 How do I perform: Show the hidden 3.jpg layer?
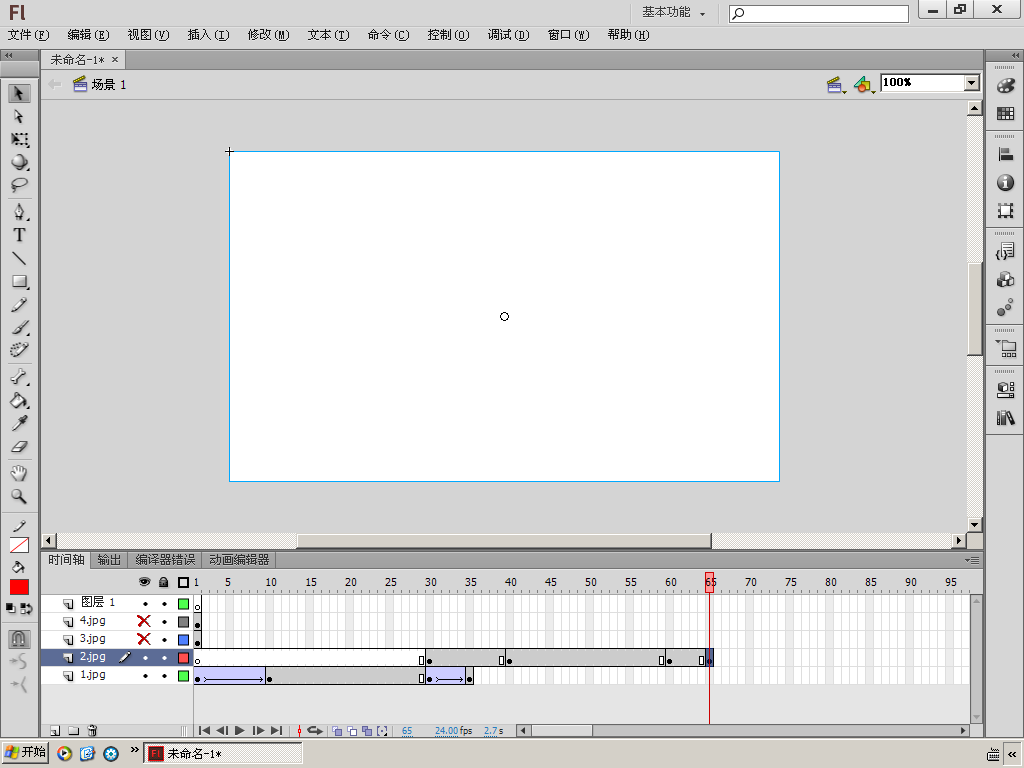pos(144,639)
